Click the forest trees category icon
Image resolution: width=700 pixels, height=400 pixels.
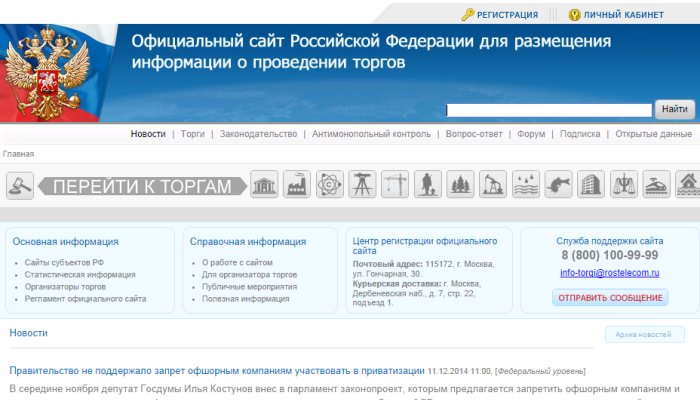click(461, 185)
